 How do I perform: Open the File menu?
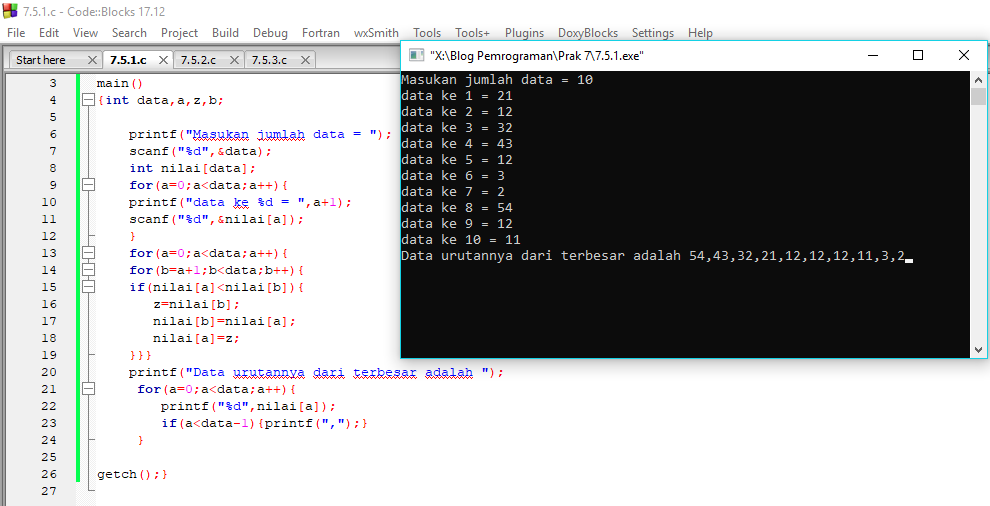pos(16,33)
